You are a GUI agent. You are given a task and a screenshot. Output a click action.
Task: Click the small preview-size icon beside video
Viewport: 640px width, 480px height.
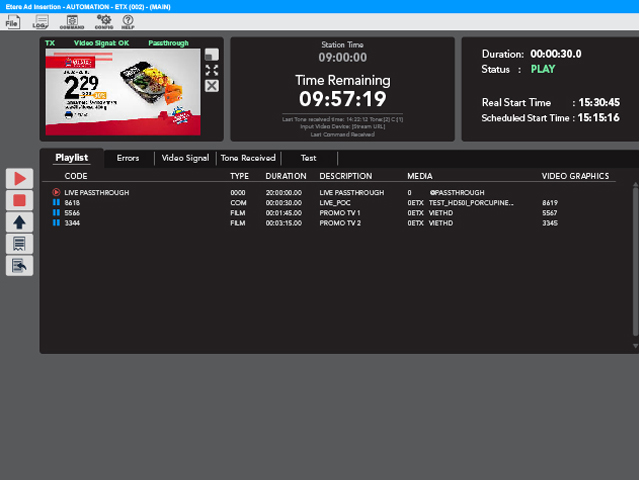(211, 54)
